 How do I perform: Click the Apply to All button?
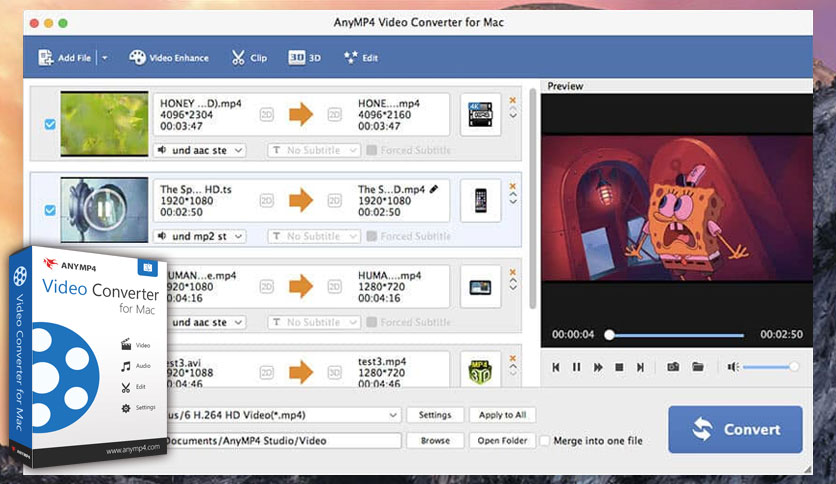click(502, 415)
